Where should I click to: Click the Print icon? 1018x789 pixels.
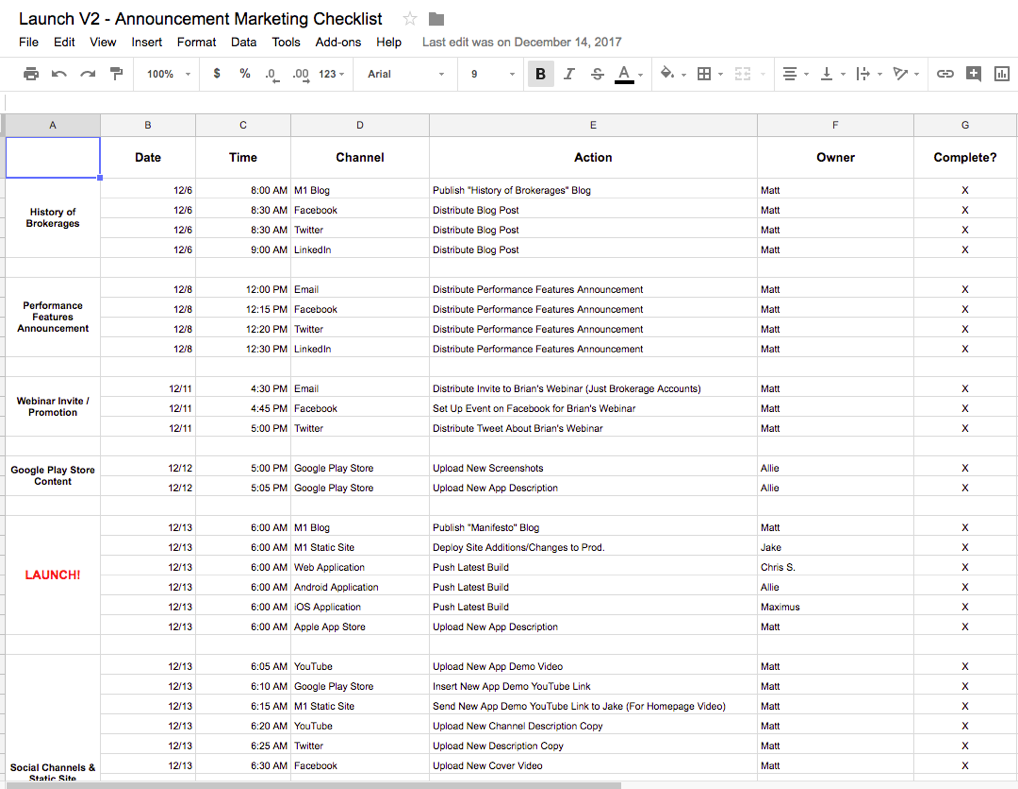[31, 74]
